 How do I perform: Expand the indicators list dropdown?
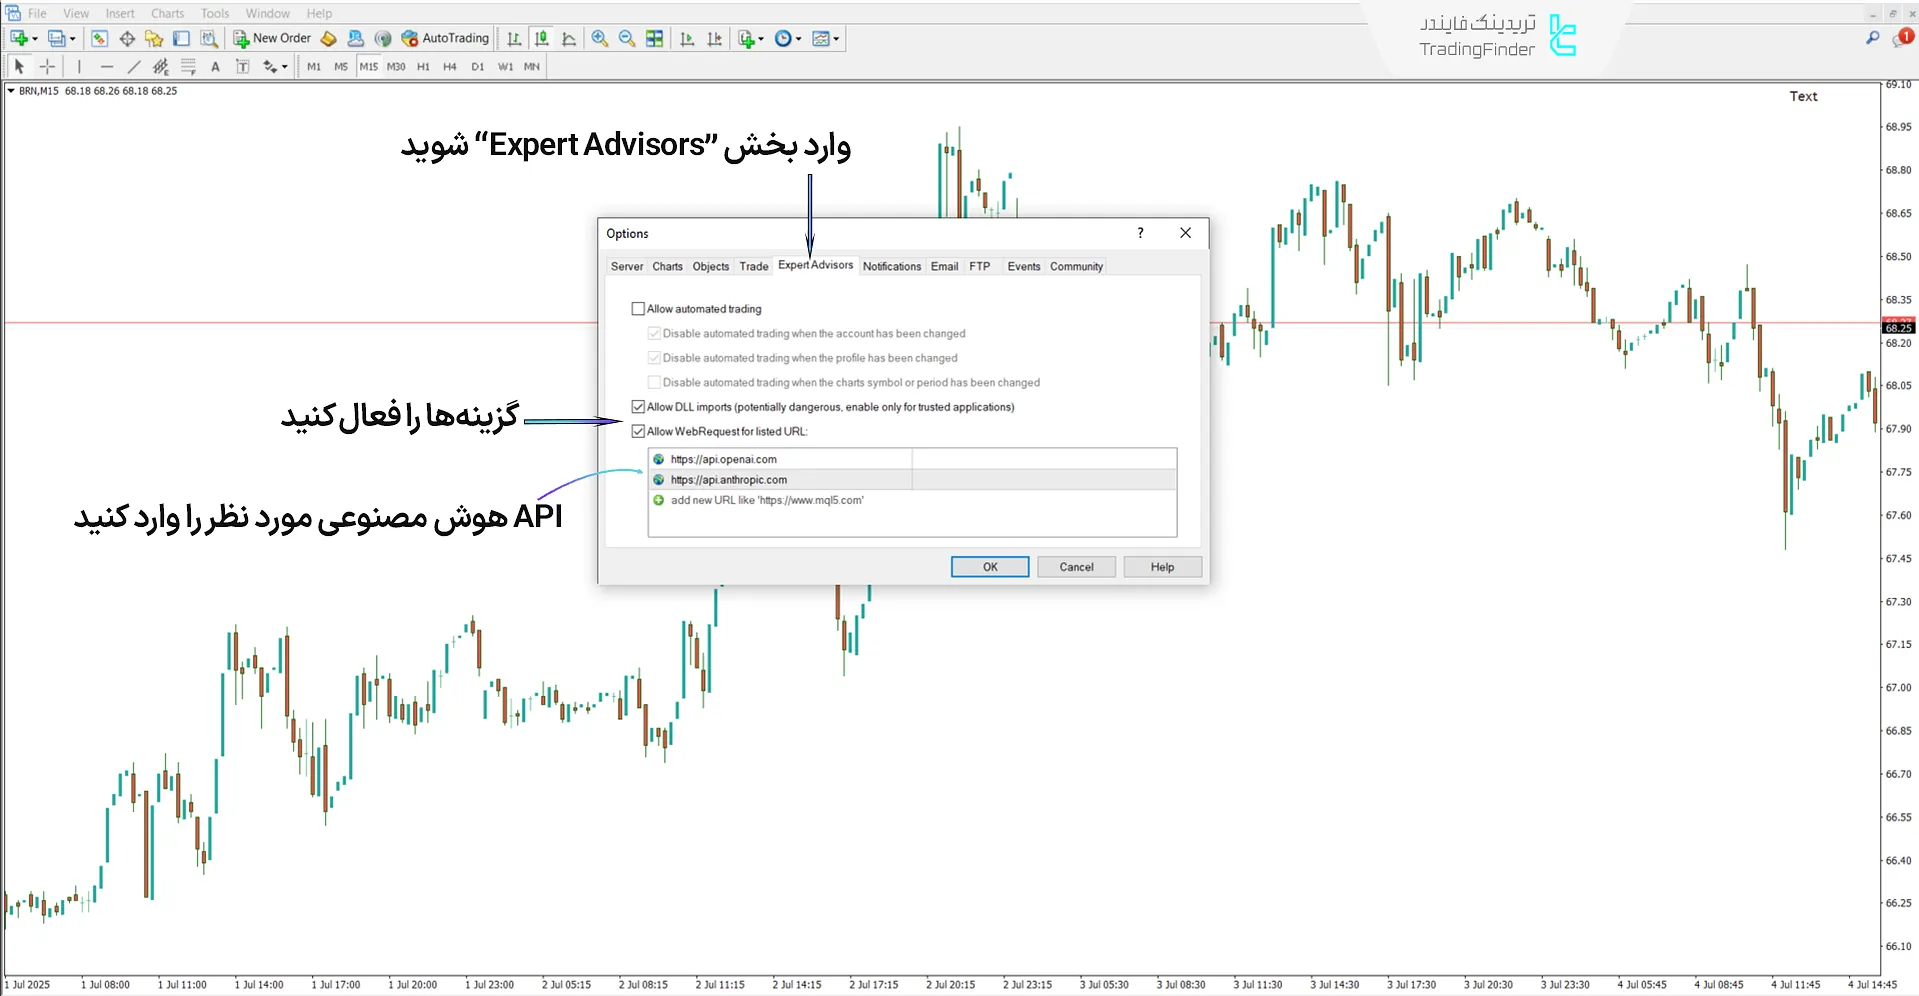[761, 39]
